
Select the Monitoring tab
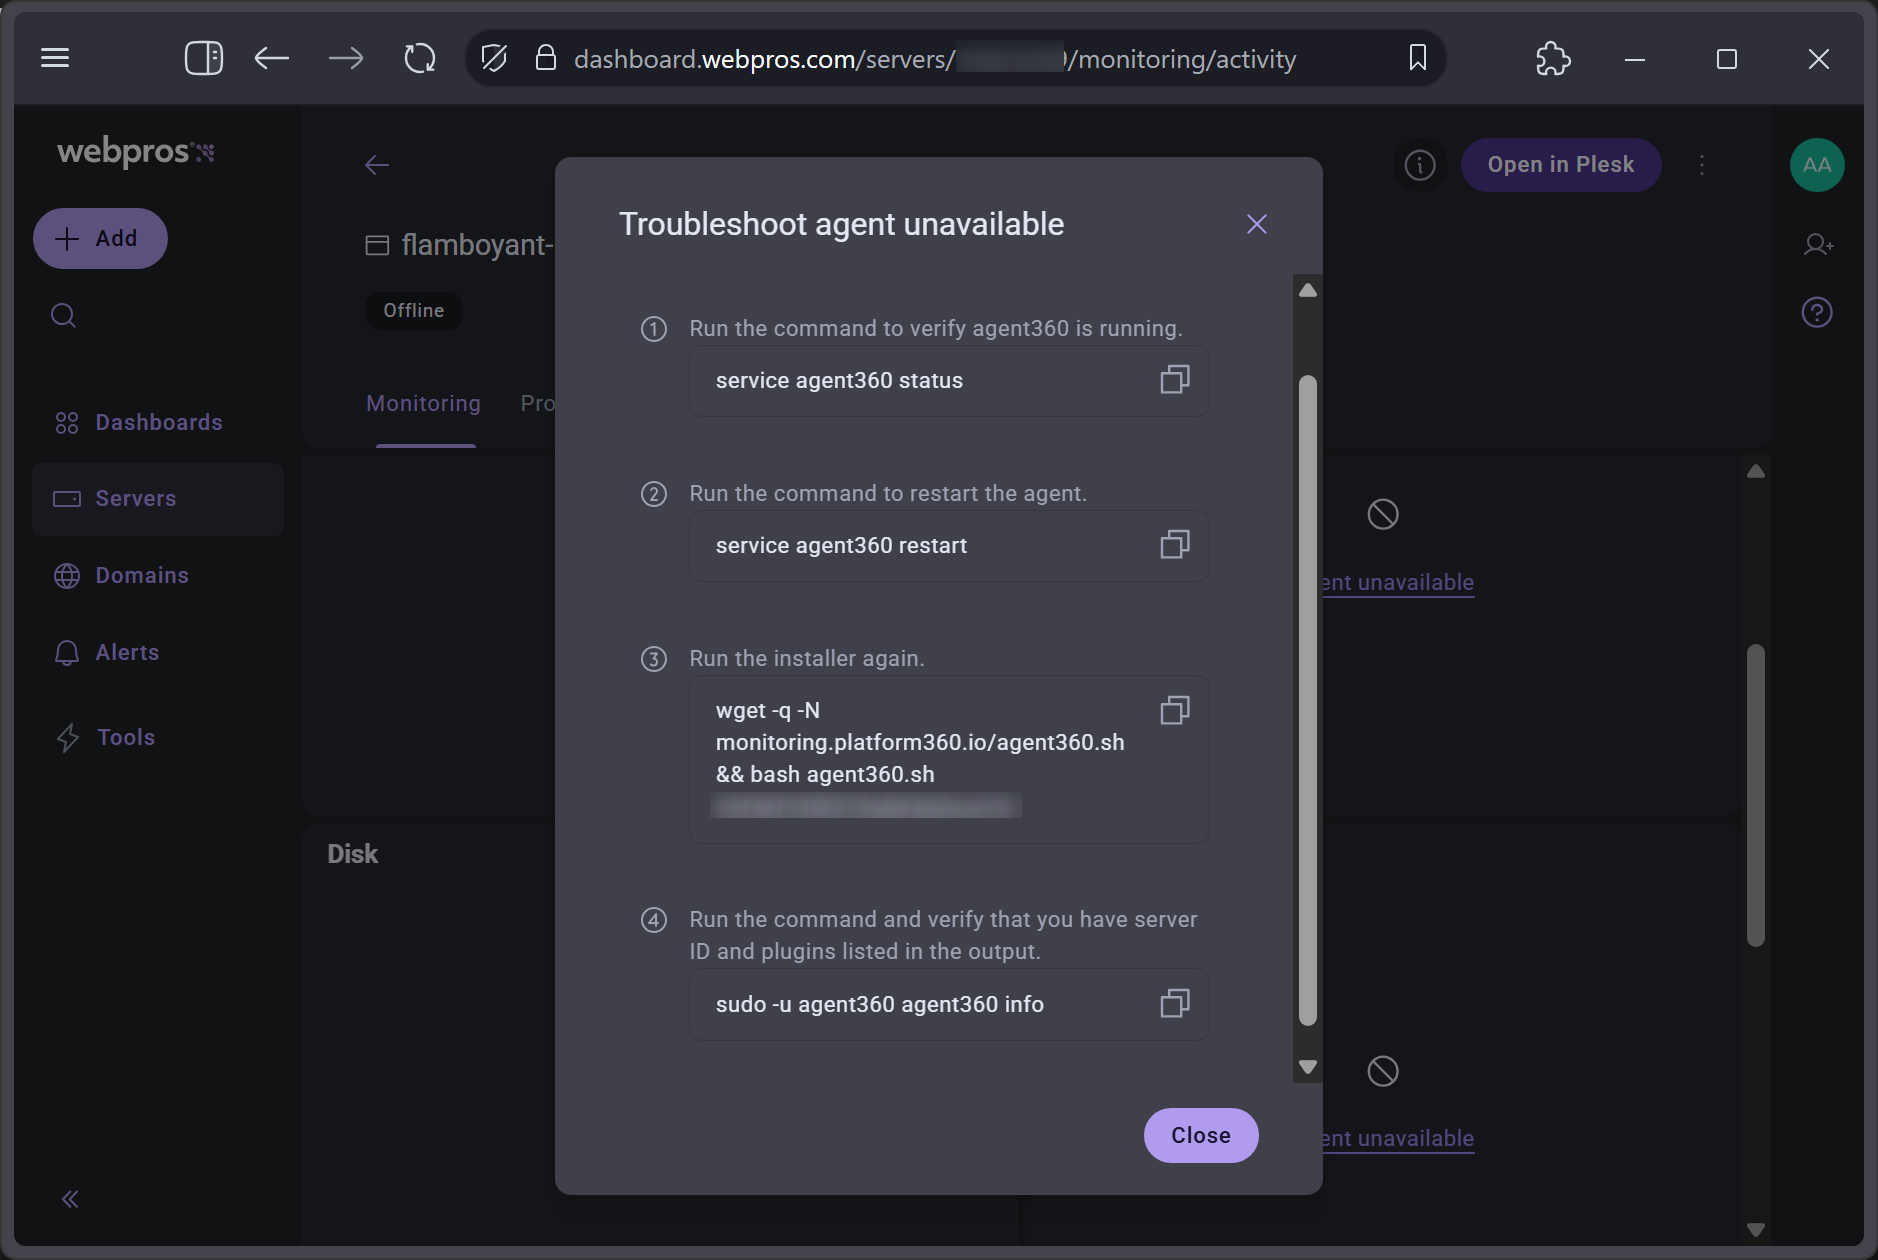[424, 403]
